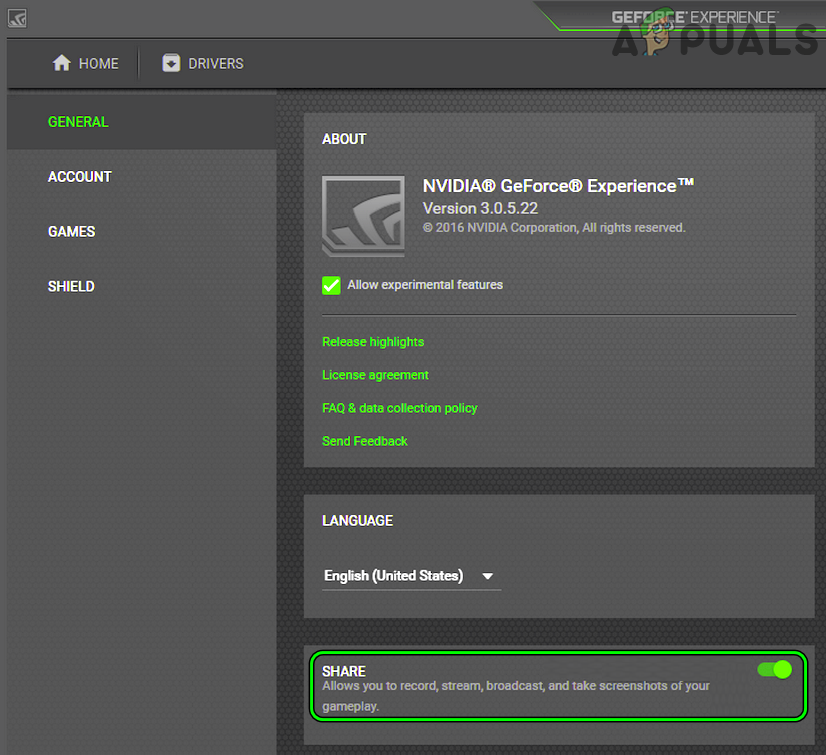Click the house icon in the top navigation
826x755 pixels.
[62, 63]
